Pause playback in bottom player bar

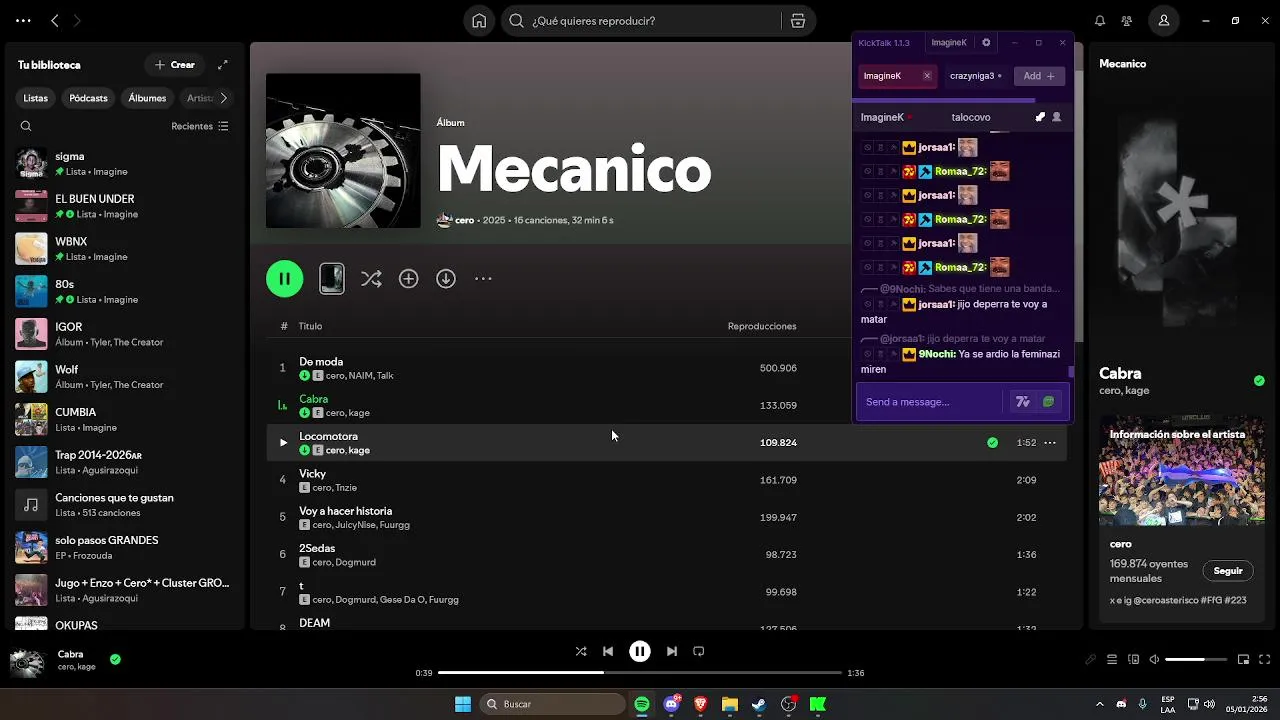(x=640, y=651)
